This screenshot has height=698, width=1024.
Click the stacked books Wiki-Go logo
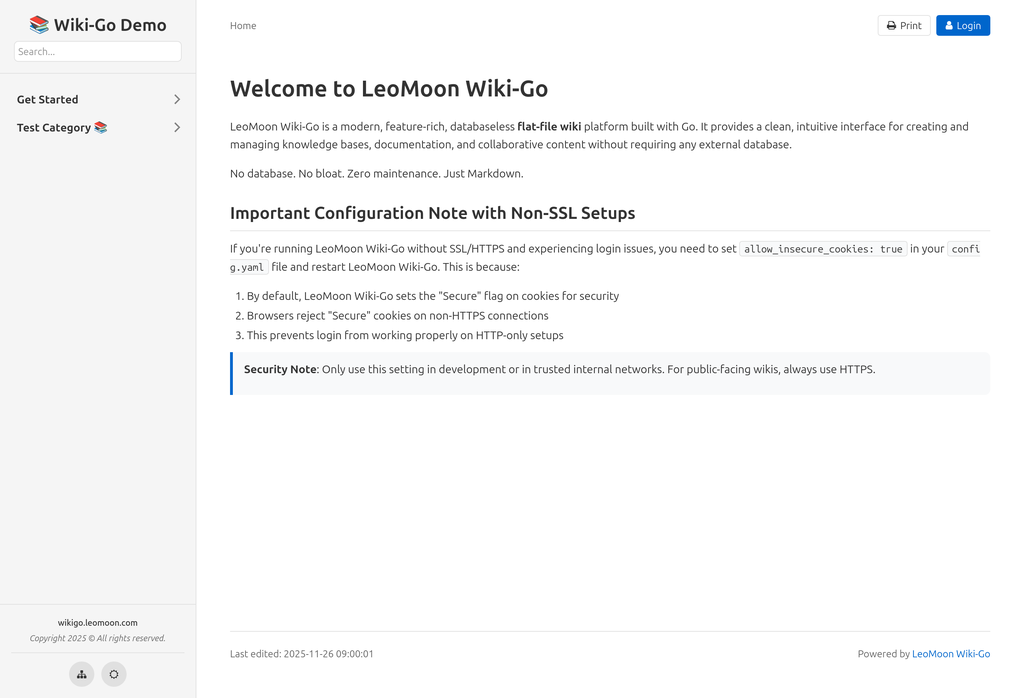[x=39, y=25]
